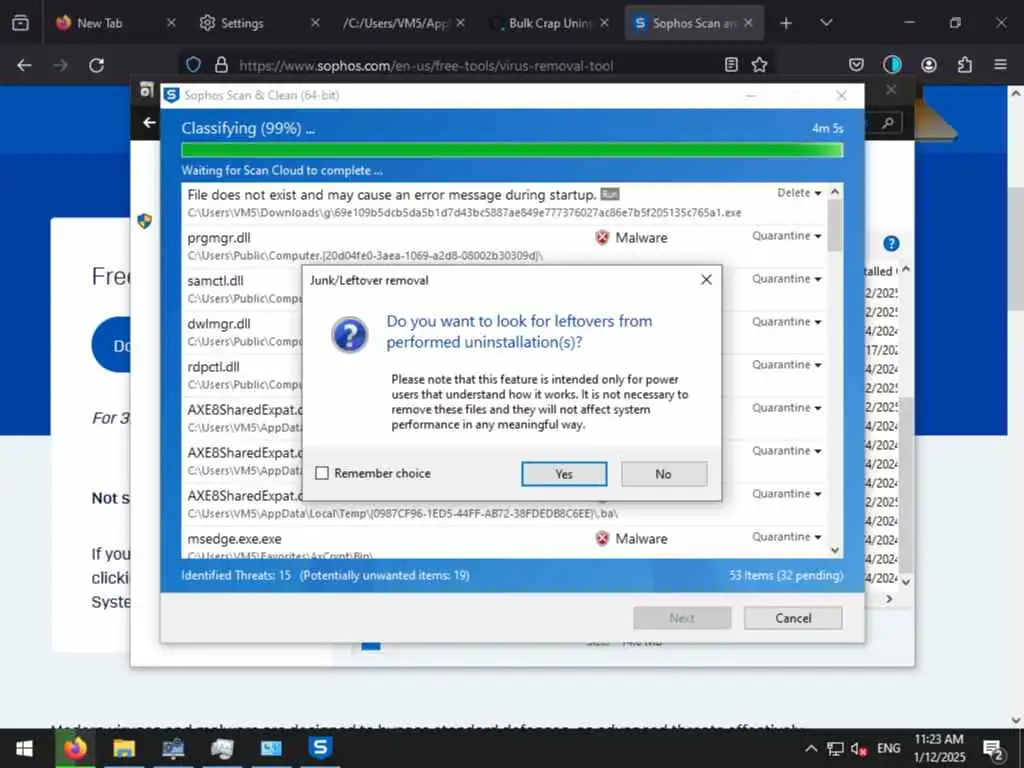
Task: Click Firefox View icon in tab bar
Action: tap(20, 23)
